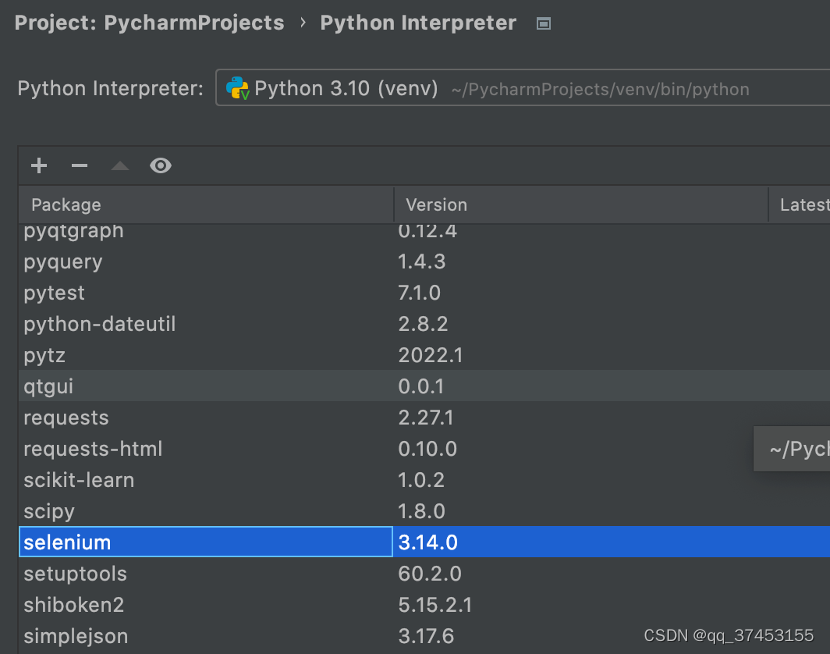Screen dimensions: 830x654
Task: Click version 0.10.0 of requests-html
Action: [x=428, y=449]
